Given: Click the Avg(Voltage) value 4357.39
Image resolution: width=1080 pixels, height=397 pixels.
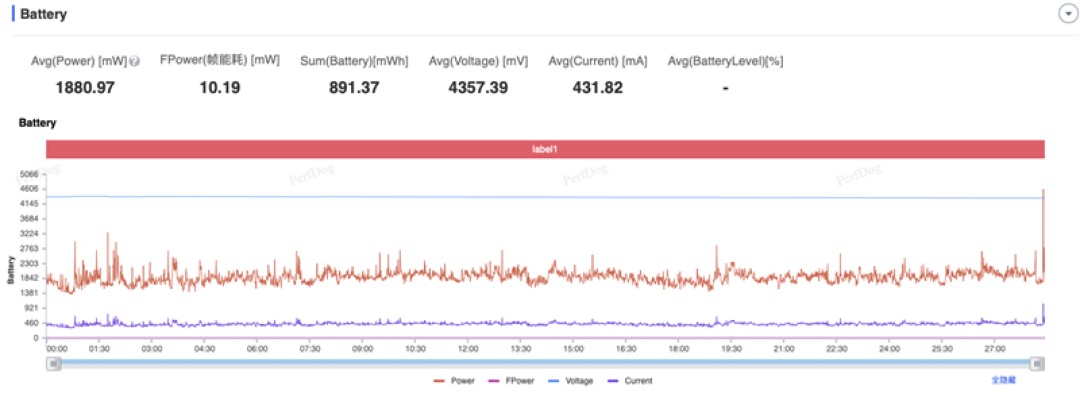Looking at the screenshot, I should pyautogui.click(x=479, y=88).
